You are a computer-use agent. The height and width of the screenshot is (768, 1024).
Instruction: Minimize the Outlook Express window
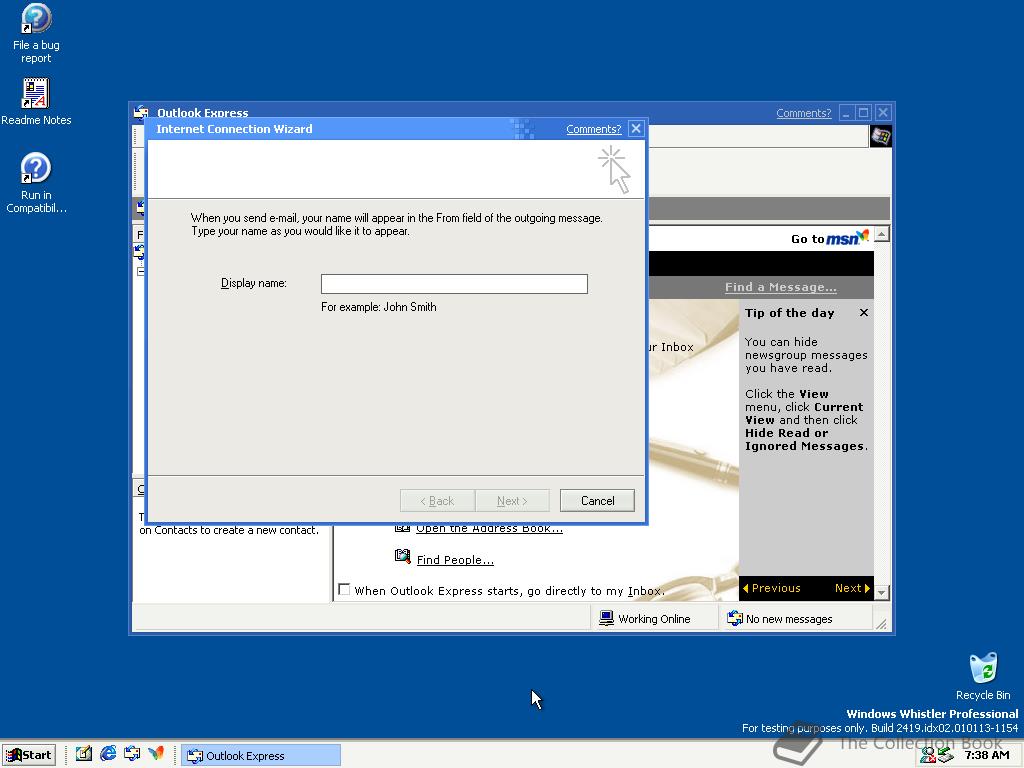pyautogui.click(x=846, y=113)
